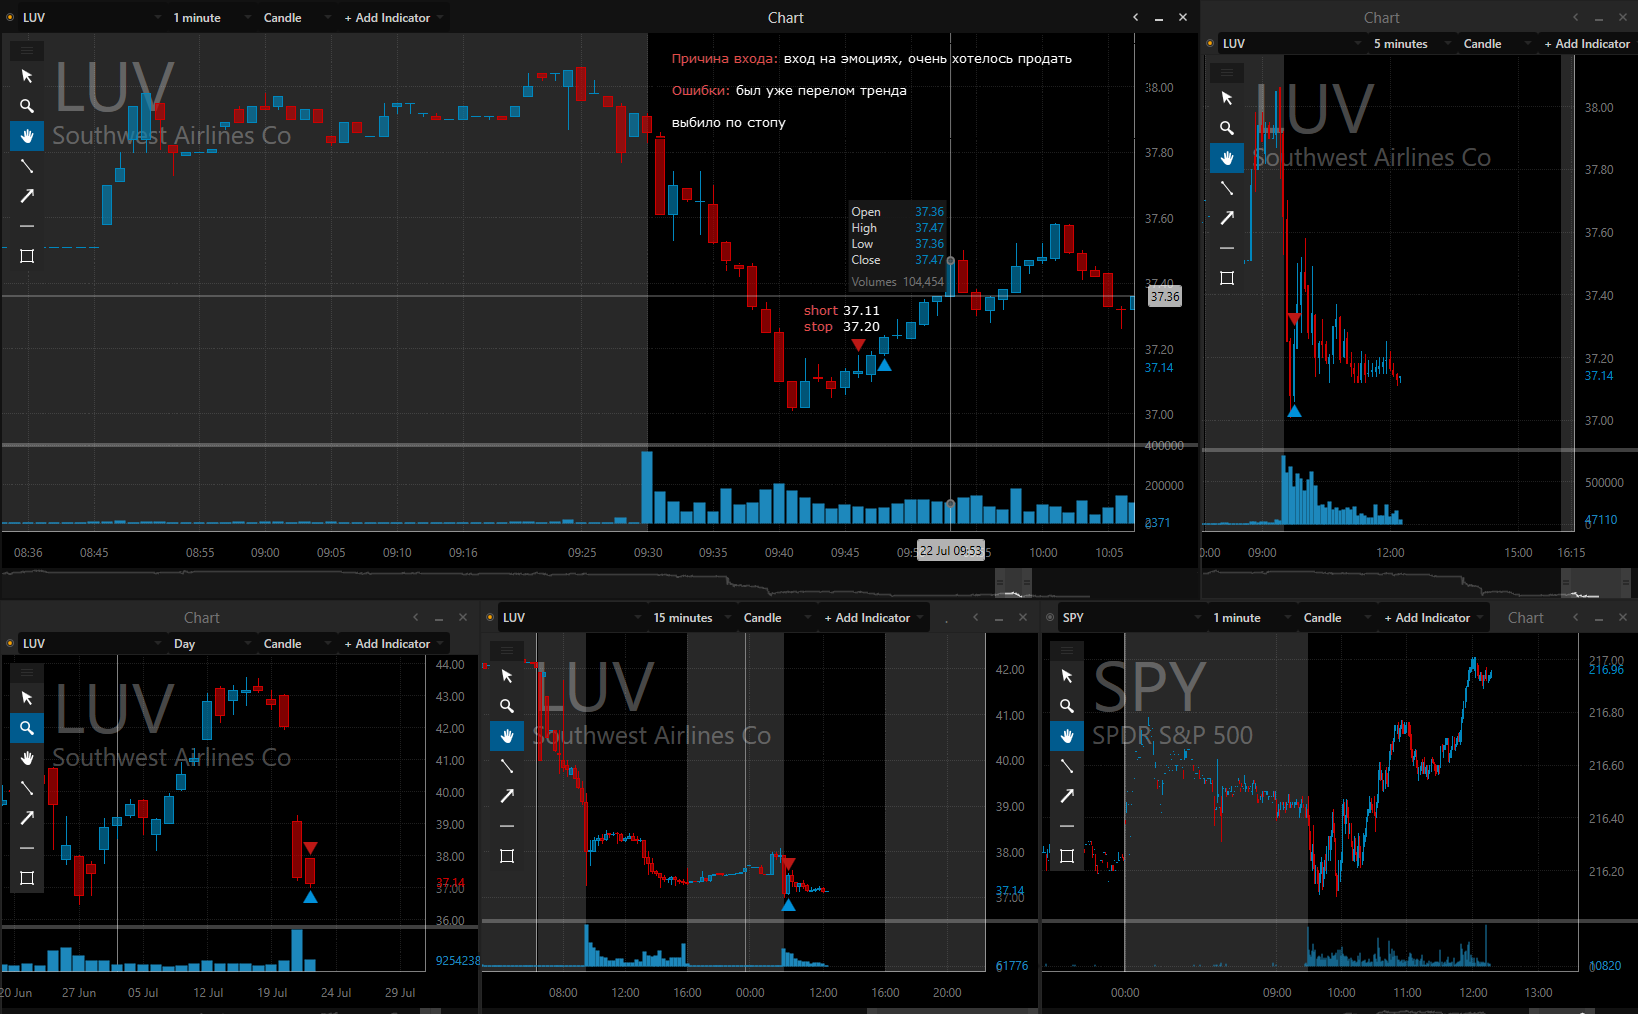Click the Chart title above 5 minutes panel

(1381, 18)
